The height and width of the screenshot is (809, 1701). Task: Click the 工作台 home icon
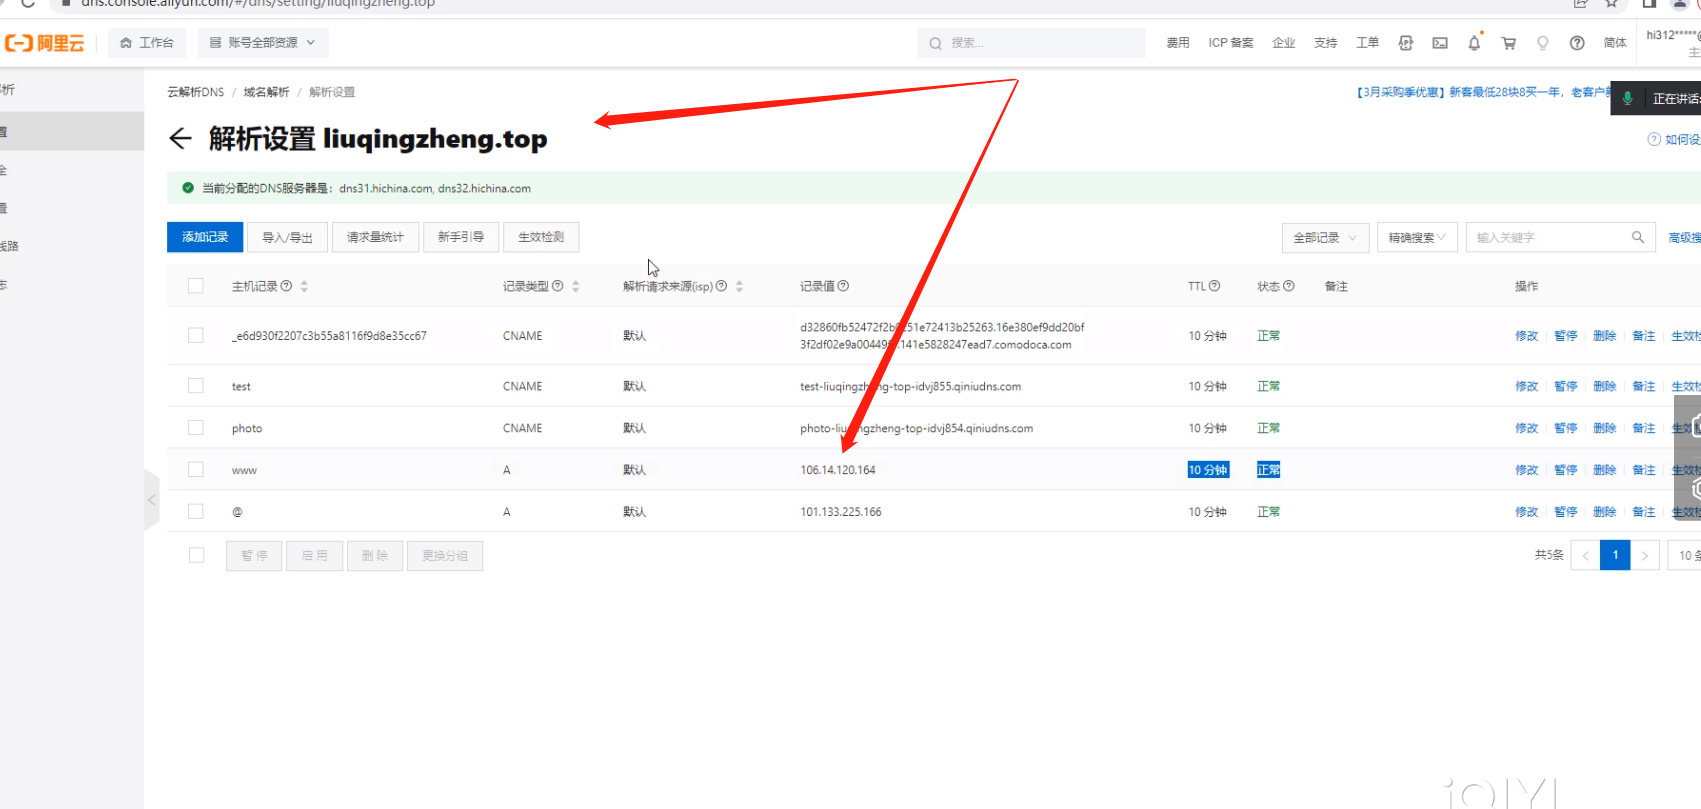[x=126, y=43]
